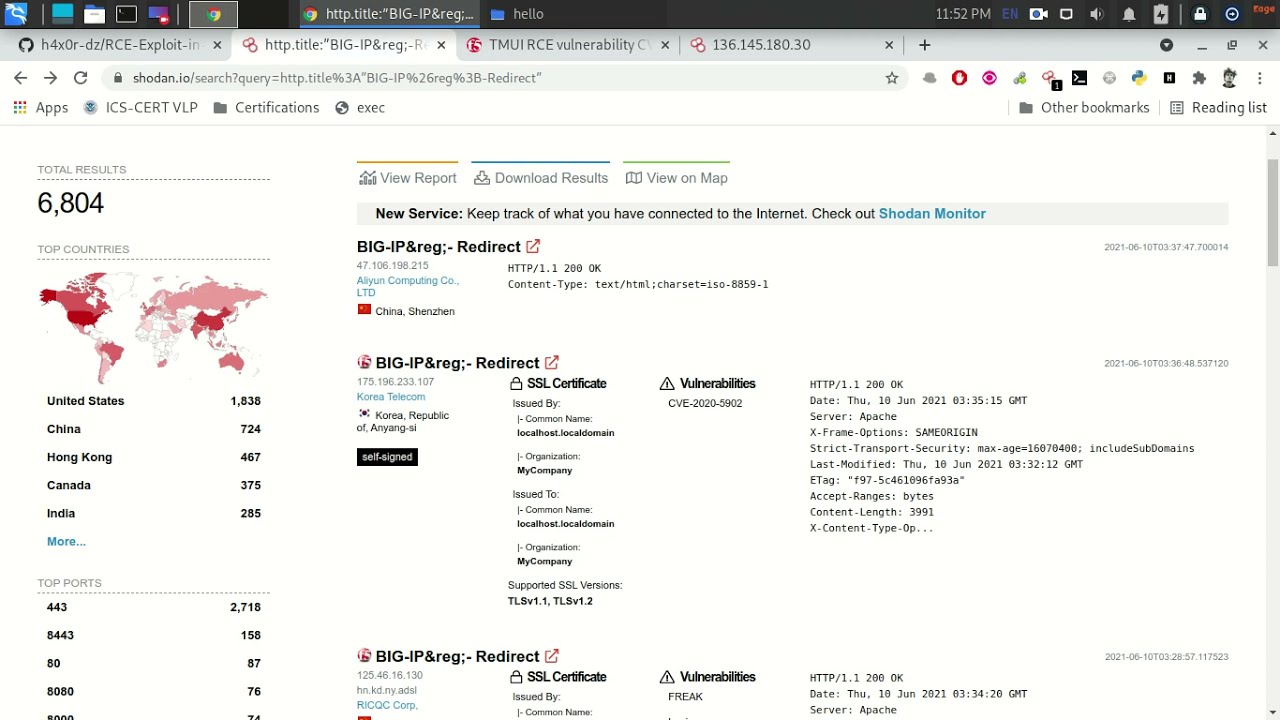This screenshot has width=1280, height=720.
Task: Open the exec bookmark
Action: [360, 108]
